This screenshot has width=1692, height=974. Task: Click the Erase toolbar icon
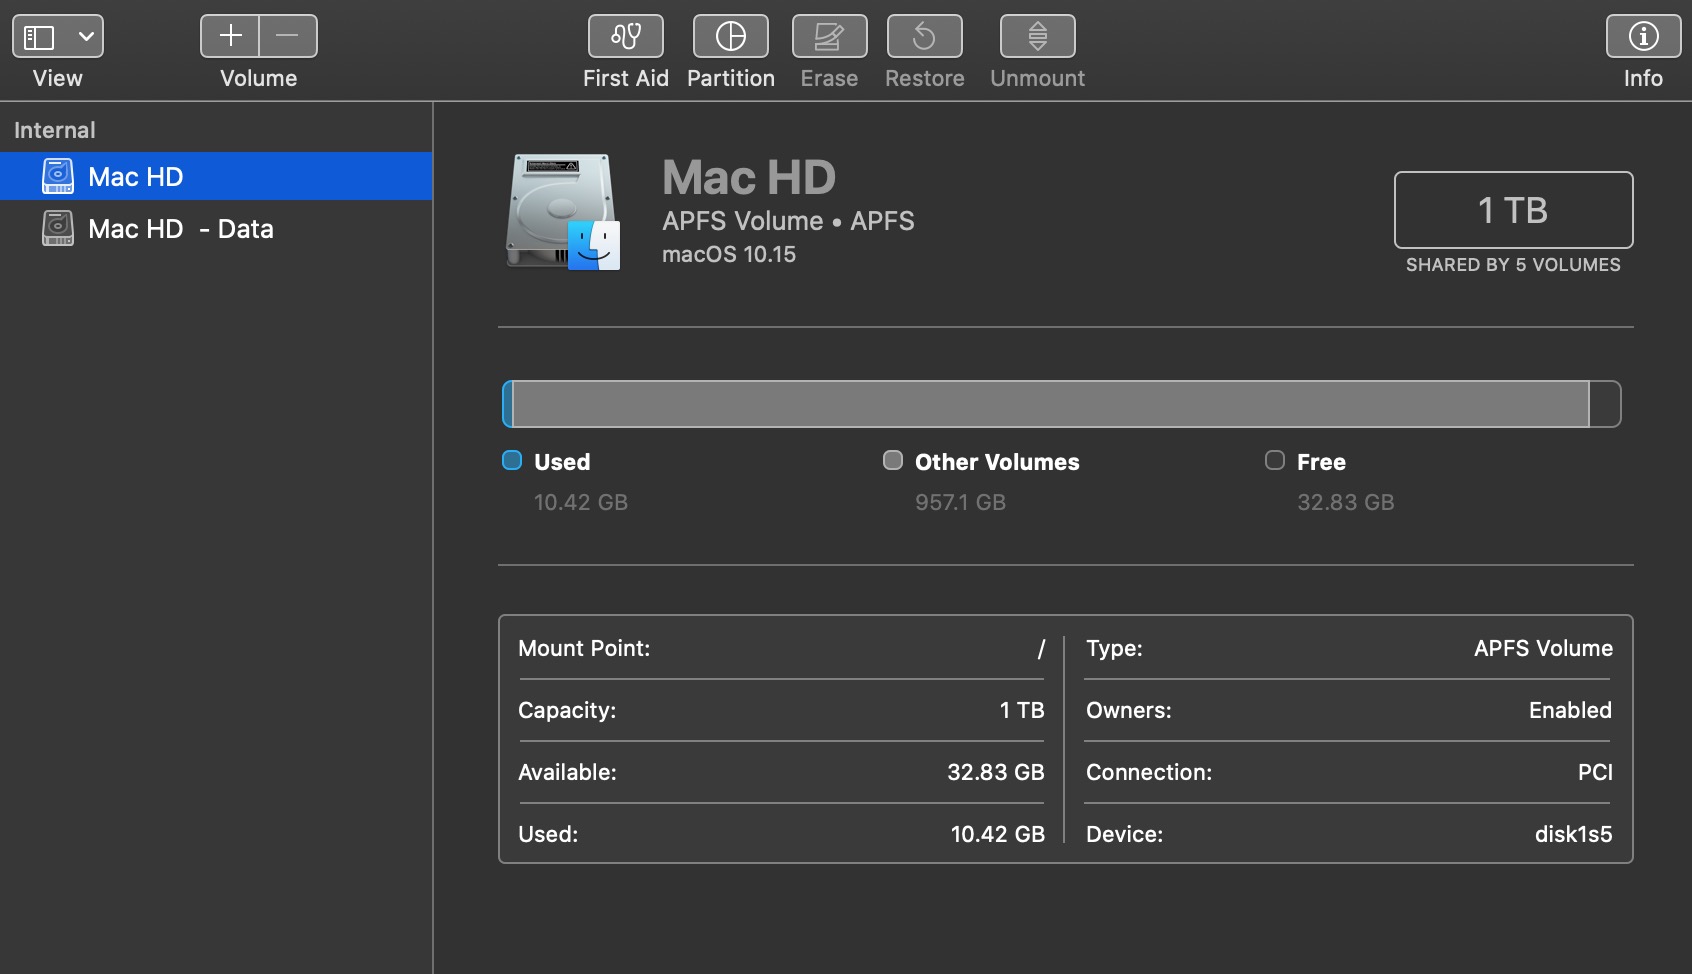829,37
